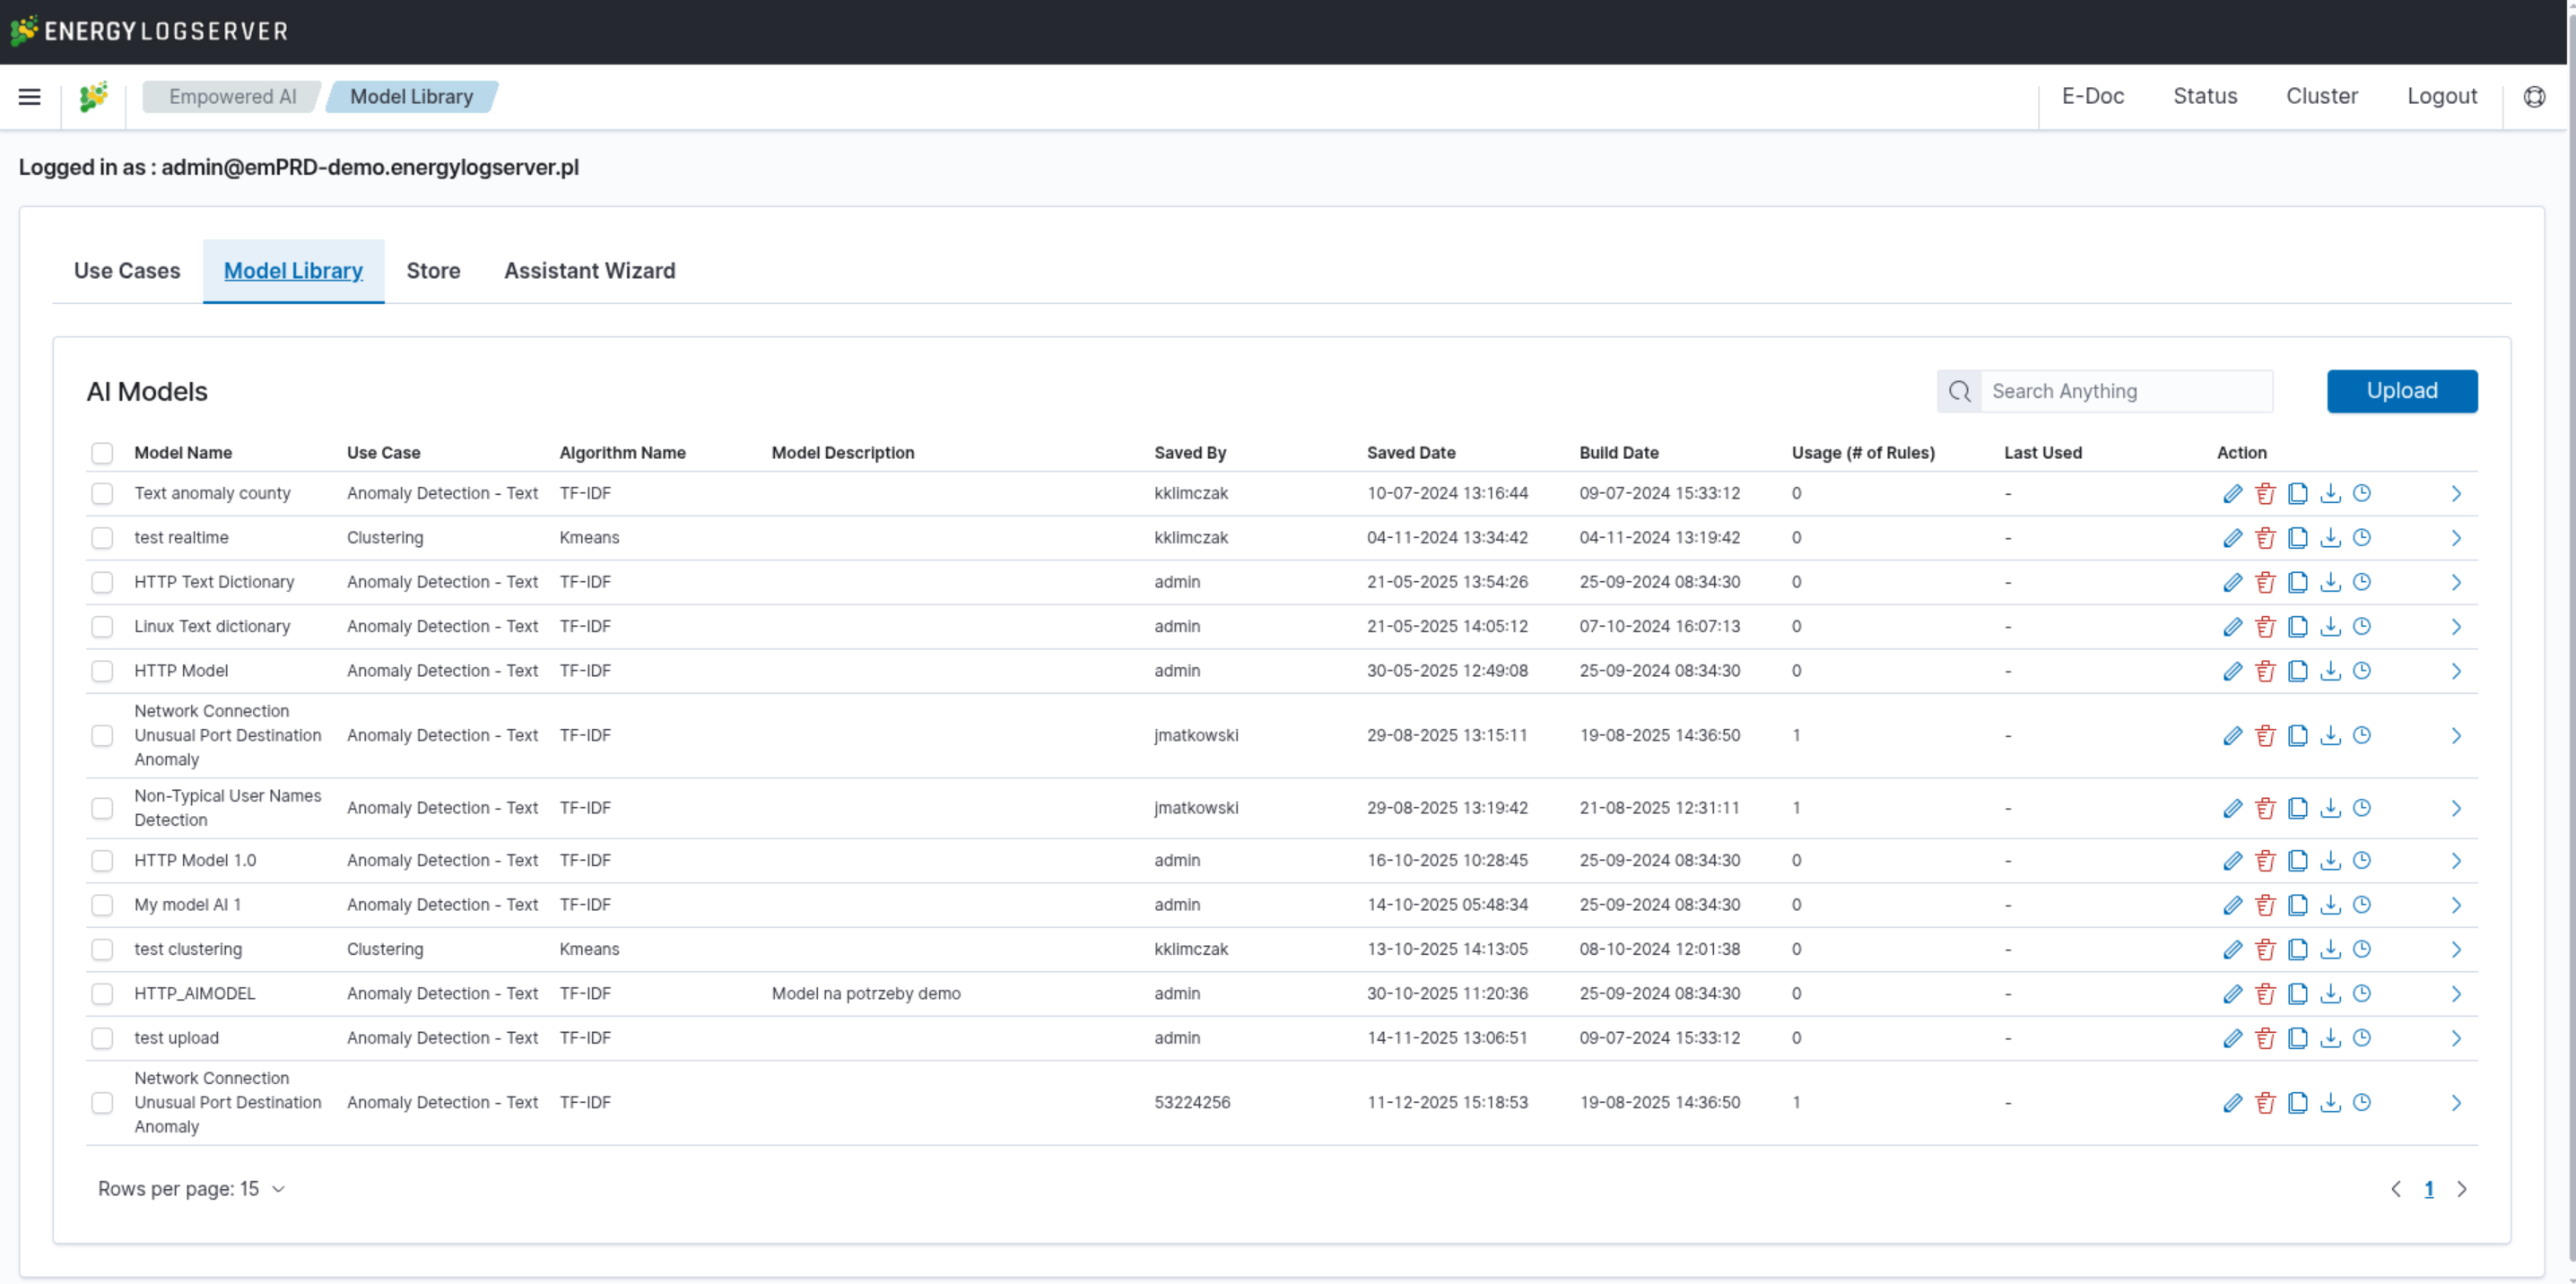Click the Upload button
Image resolution: width=2576 pixels, height=1284 pixels.
(2401, 391)
